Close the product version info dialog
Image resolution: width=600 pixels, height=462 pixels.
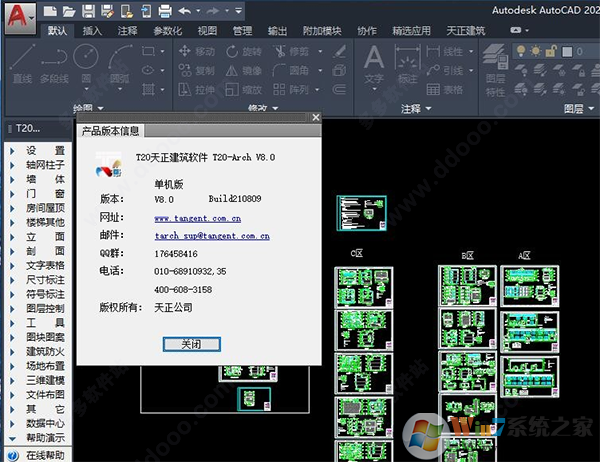point(316,118)
